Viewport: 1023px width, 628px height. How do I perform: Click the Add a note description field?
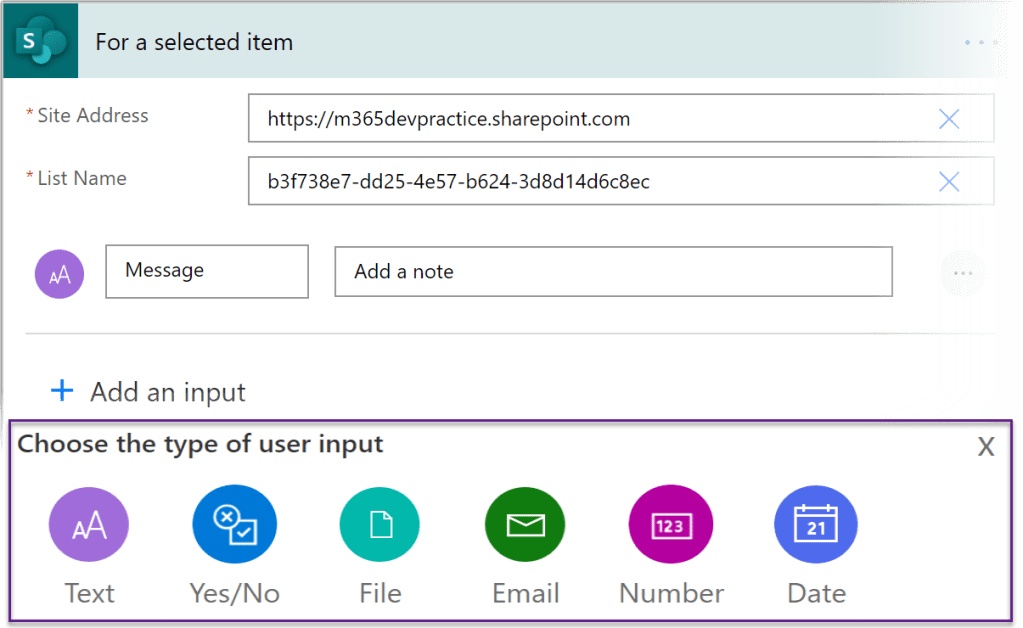click(x=612, y=272)
